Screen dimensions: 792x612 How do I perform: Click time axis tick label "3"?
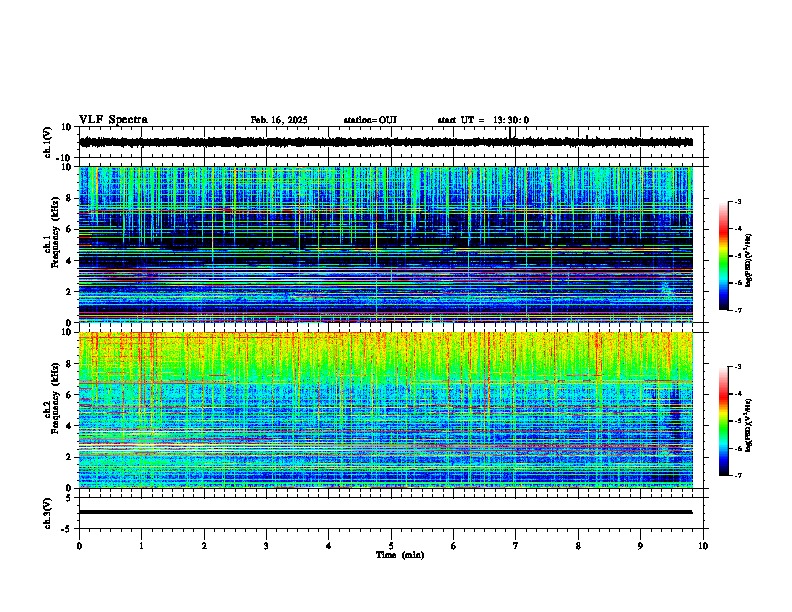(266, 546)
